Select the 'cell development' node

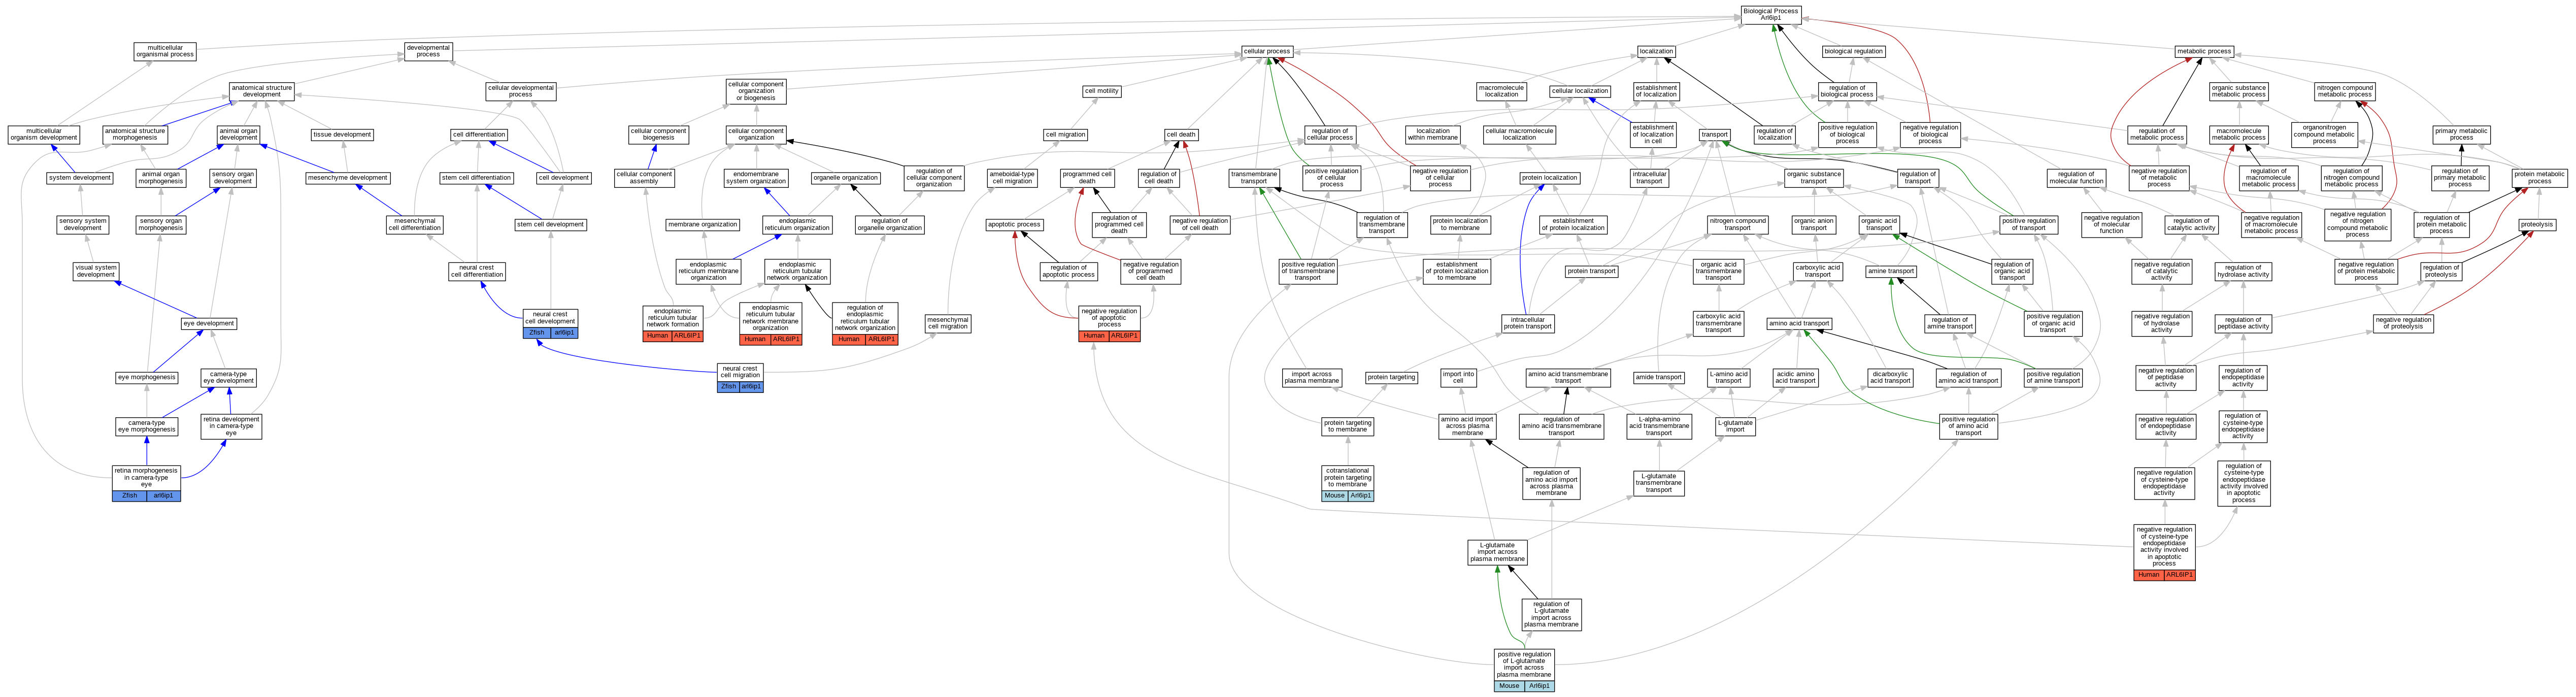[x=564, y=178]
